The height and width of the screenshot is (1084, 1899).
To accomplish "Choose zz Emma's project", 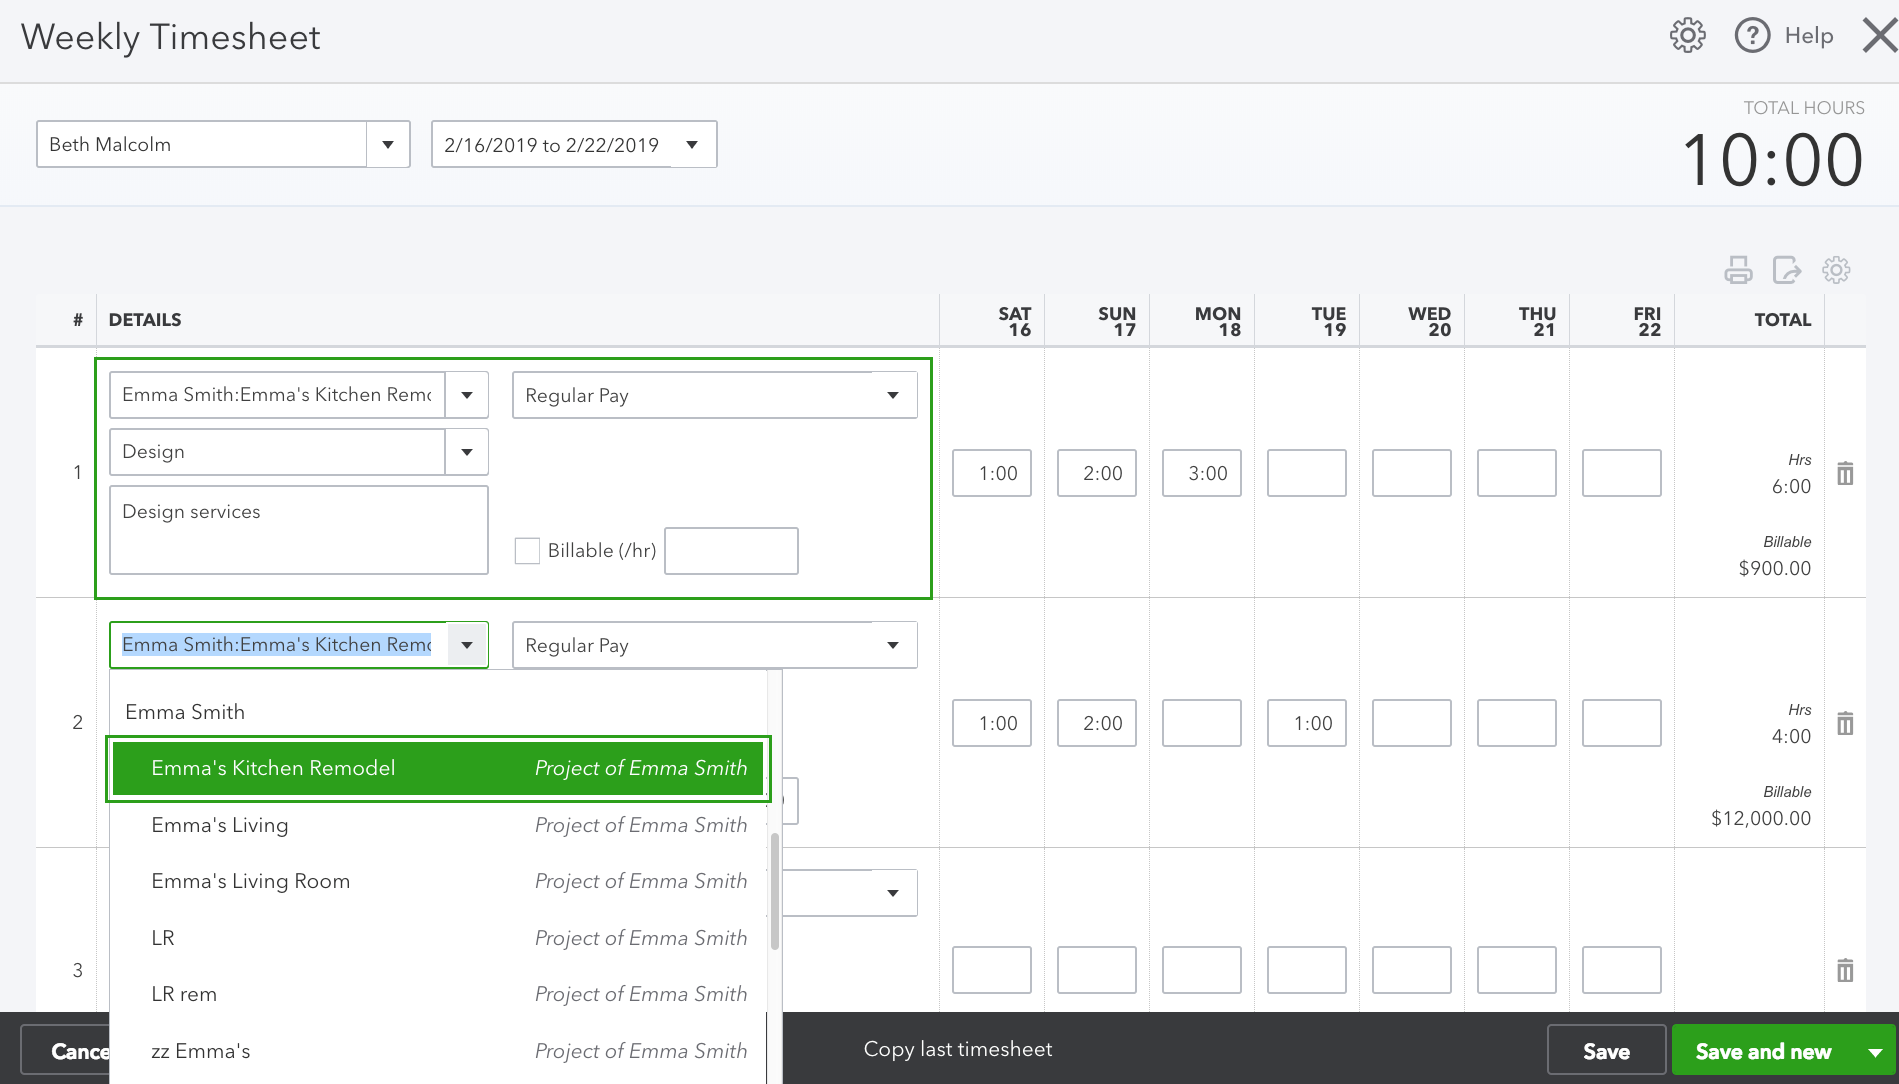I will (438, 1051).
